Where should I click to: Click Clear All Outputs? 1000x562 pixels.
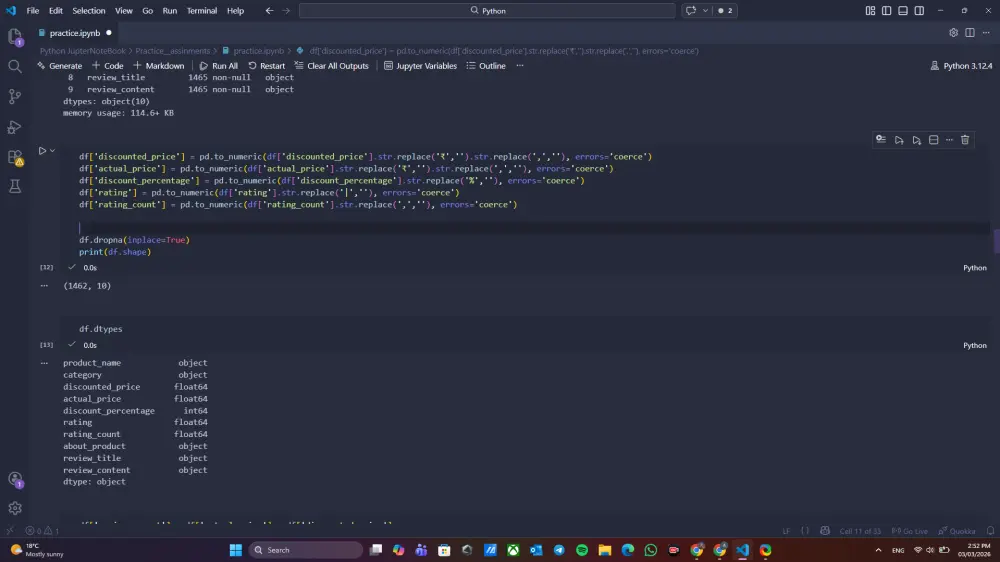click(332, 66)
